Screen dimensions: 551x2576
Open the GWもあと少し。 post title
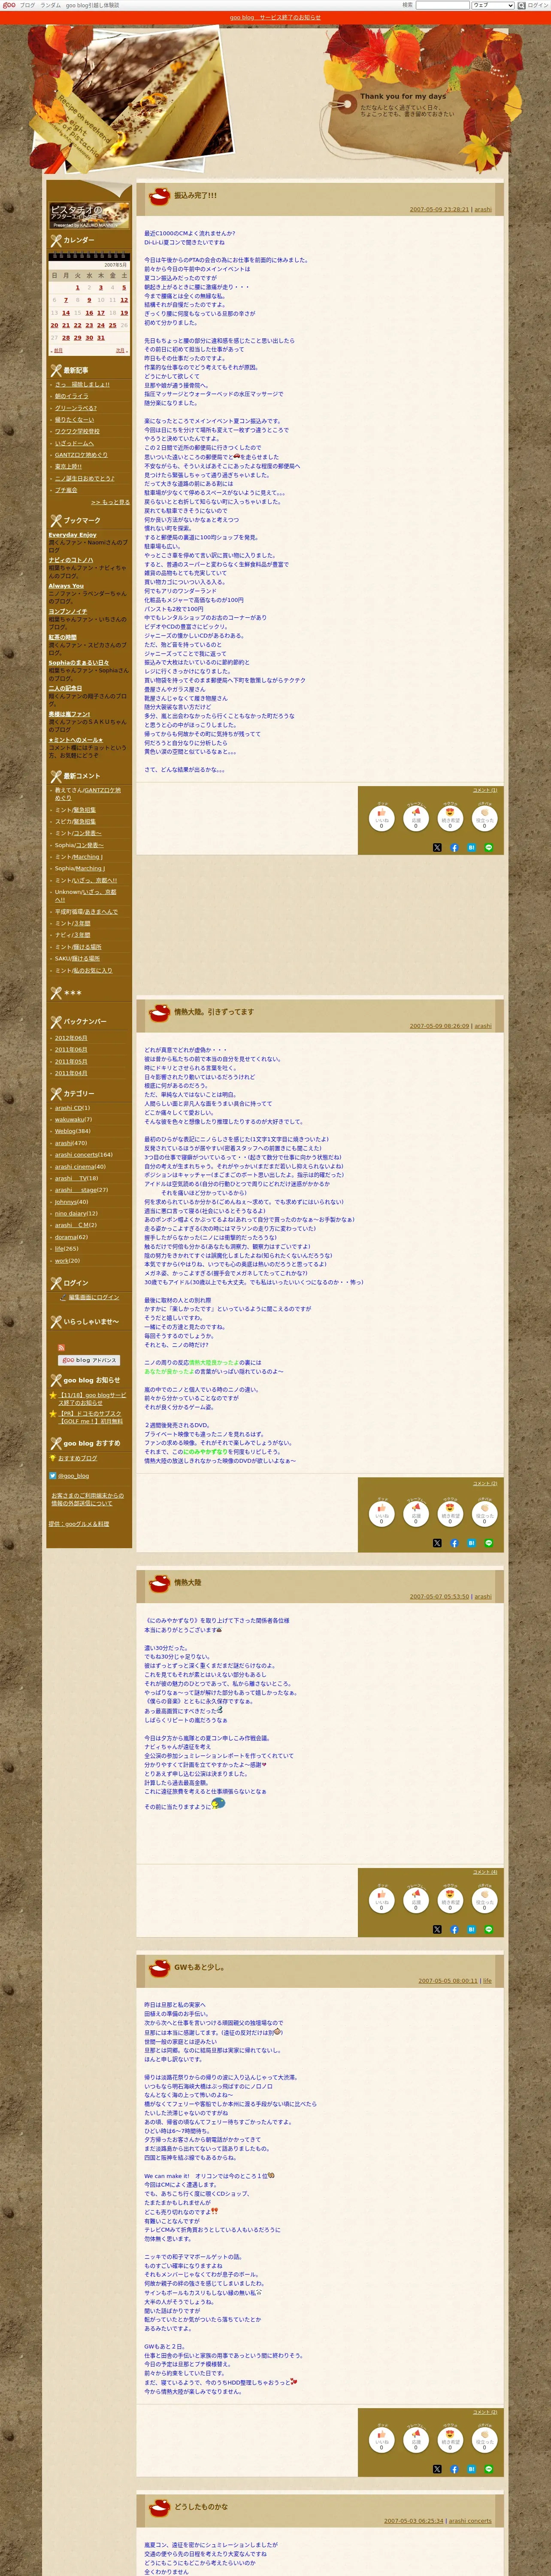tap(199, 1967)
